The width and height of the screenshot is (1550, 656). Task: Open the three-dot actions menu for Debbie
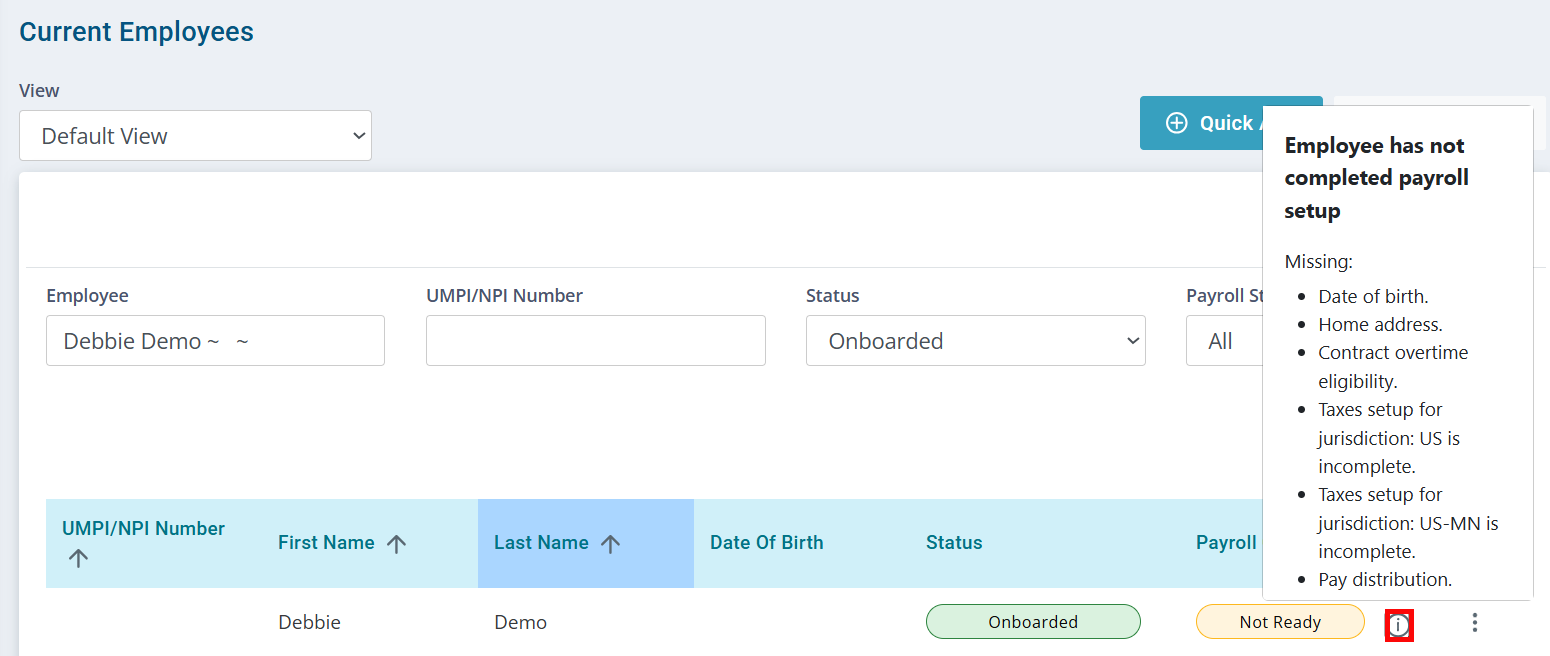coord(1474,622)
